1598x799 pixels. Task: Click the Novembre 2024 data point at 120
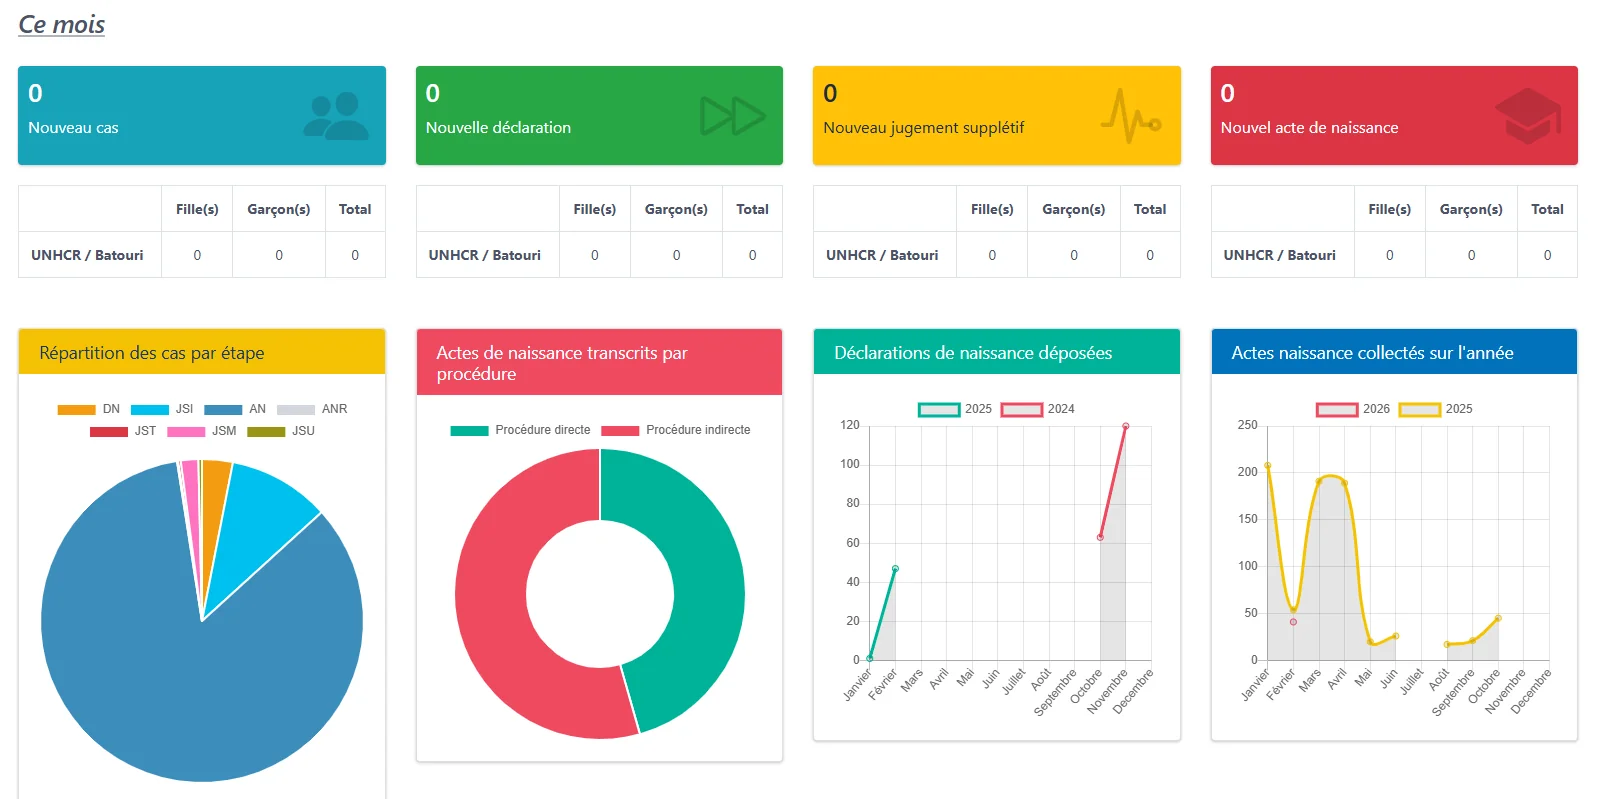(1126, 426)
